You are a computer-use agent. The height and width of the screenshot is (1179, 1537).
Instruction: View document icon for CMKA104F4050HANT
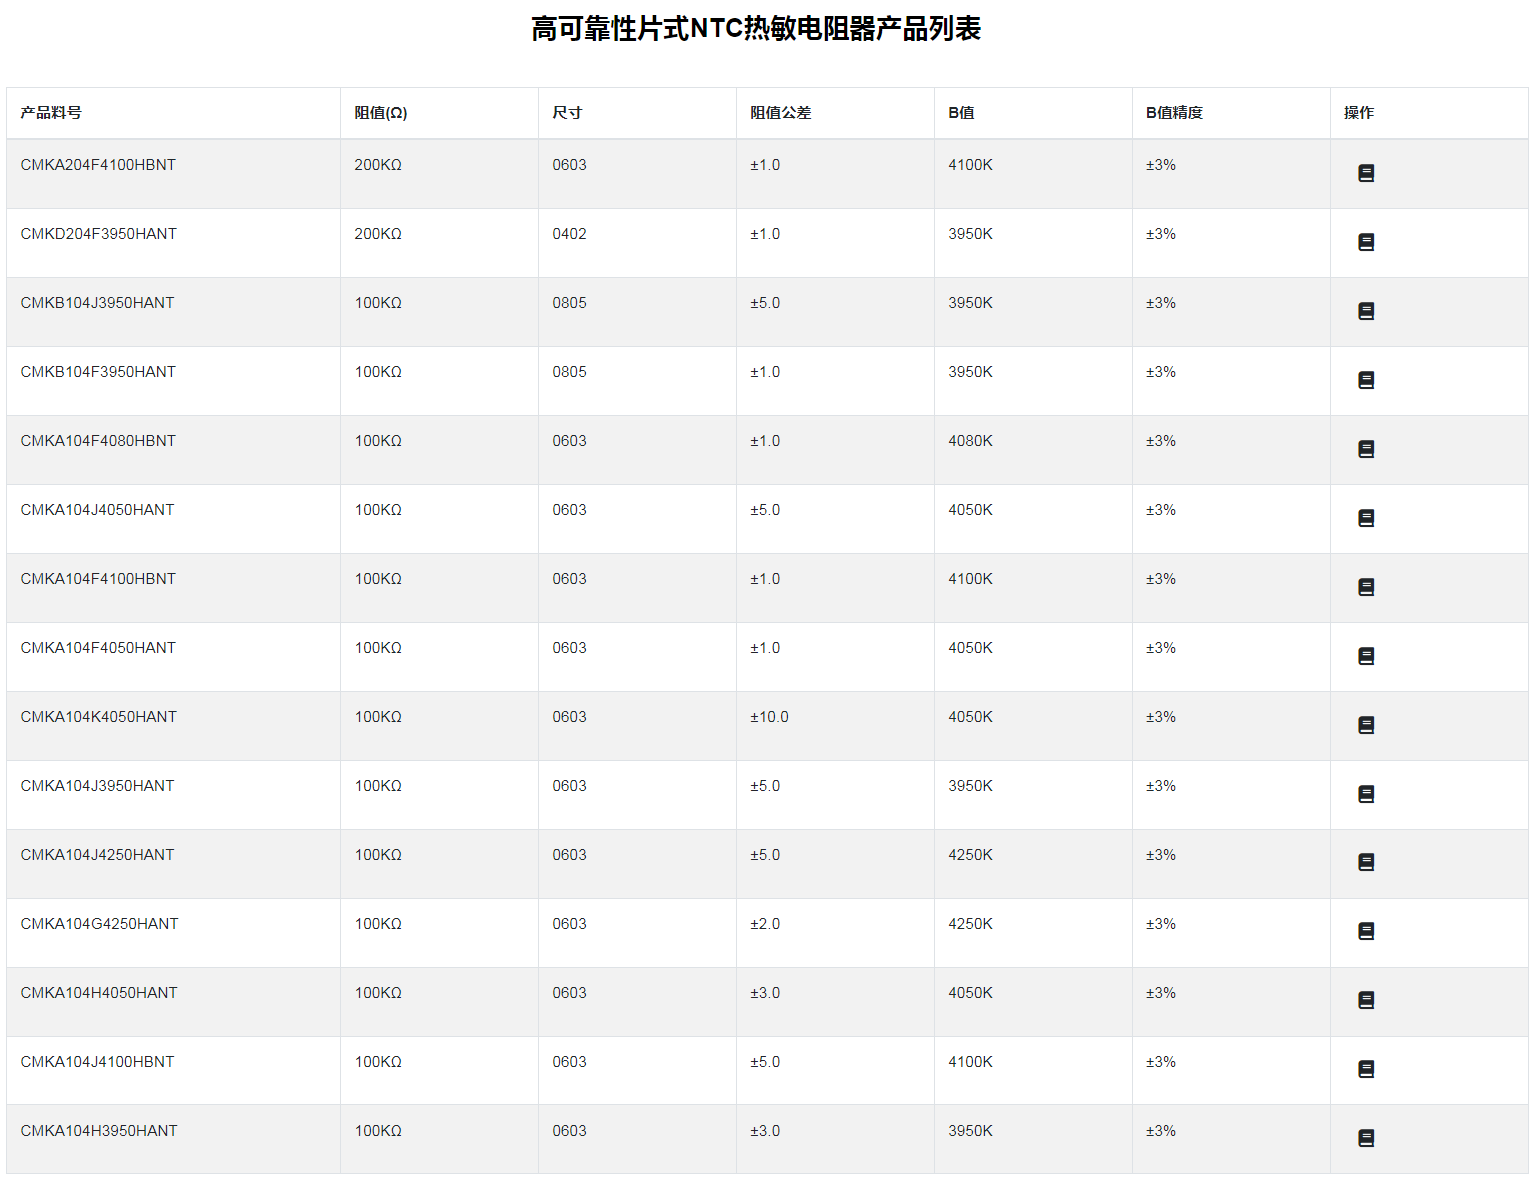[1366, 656]
